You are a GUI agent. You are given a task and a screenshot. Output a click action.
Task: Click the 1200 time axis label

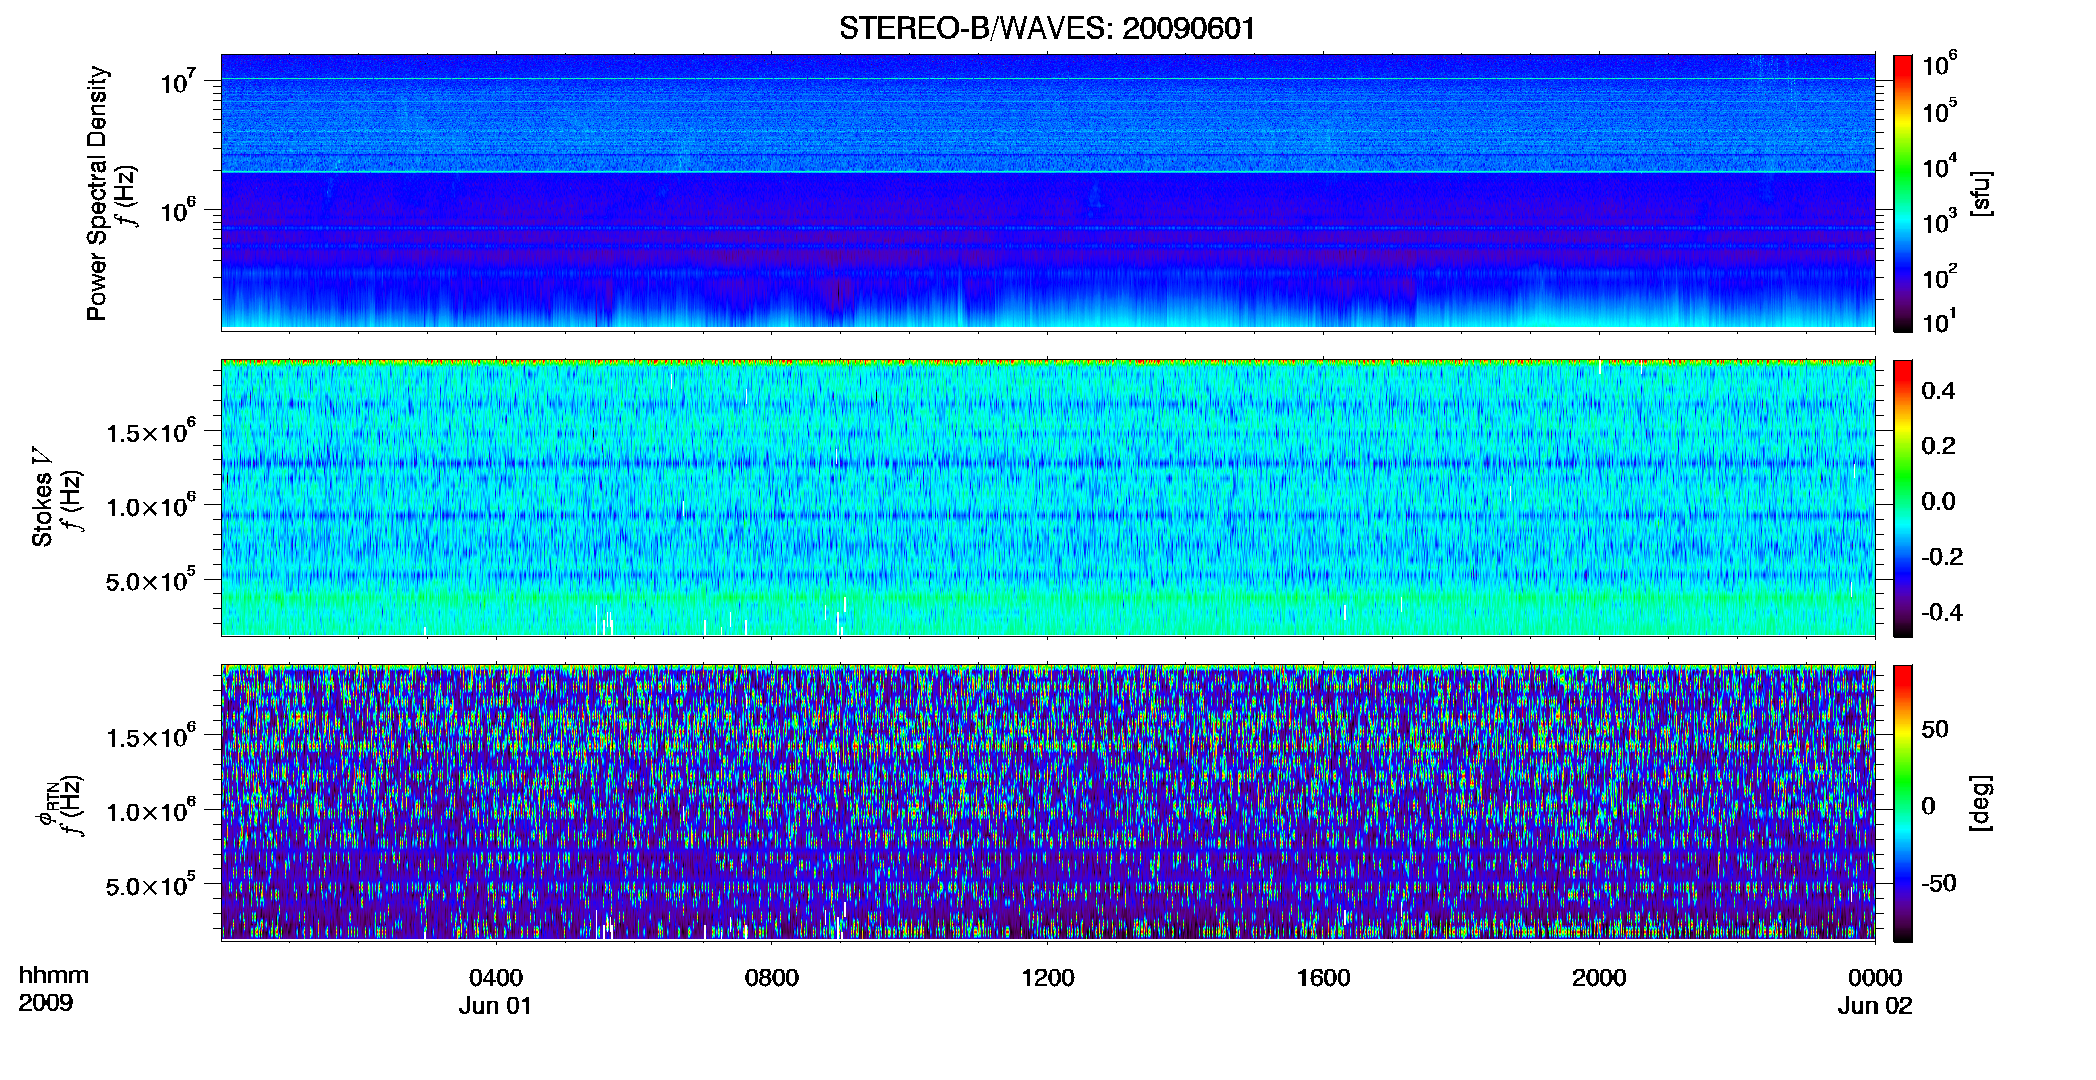(x=1047, y=977)
